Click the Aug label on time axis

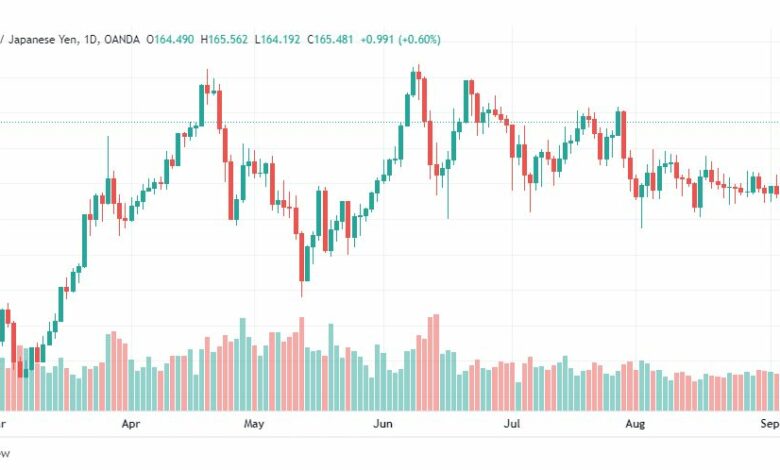[635, 424]
